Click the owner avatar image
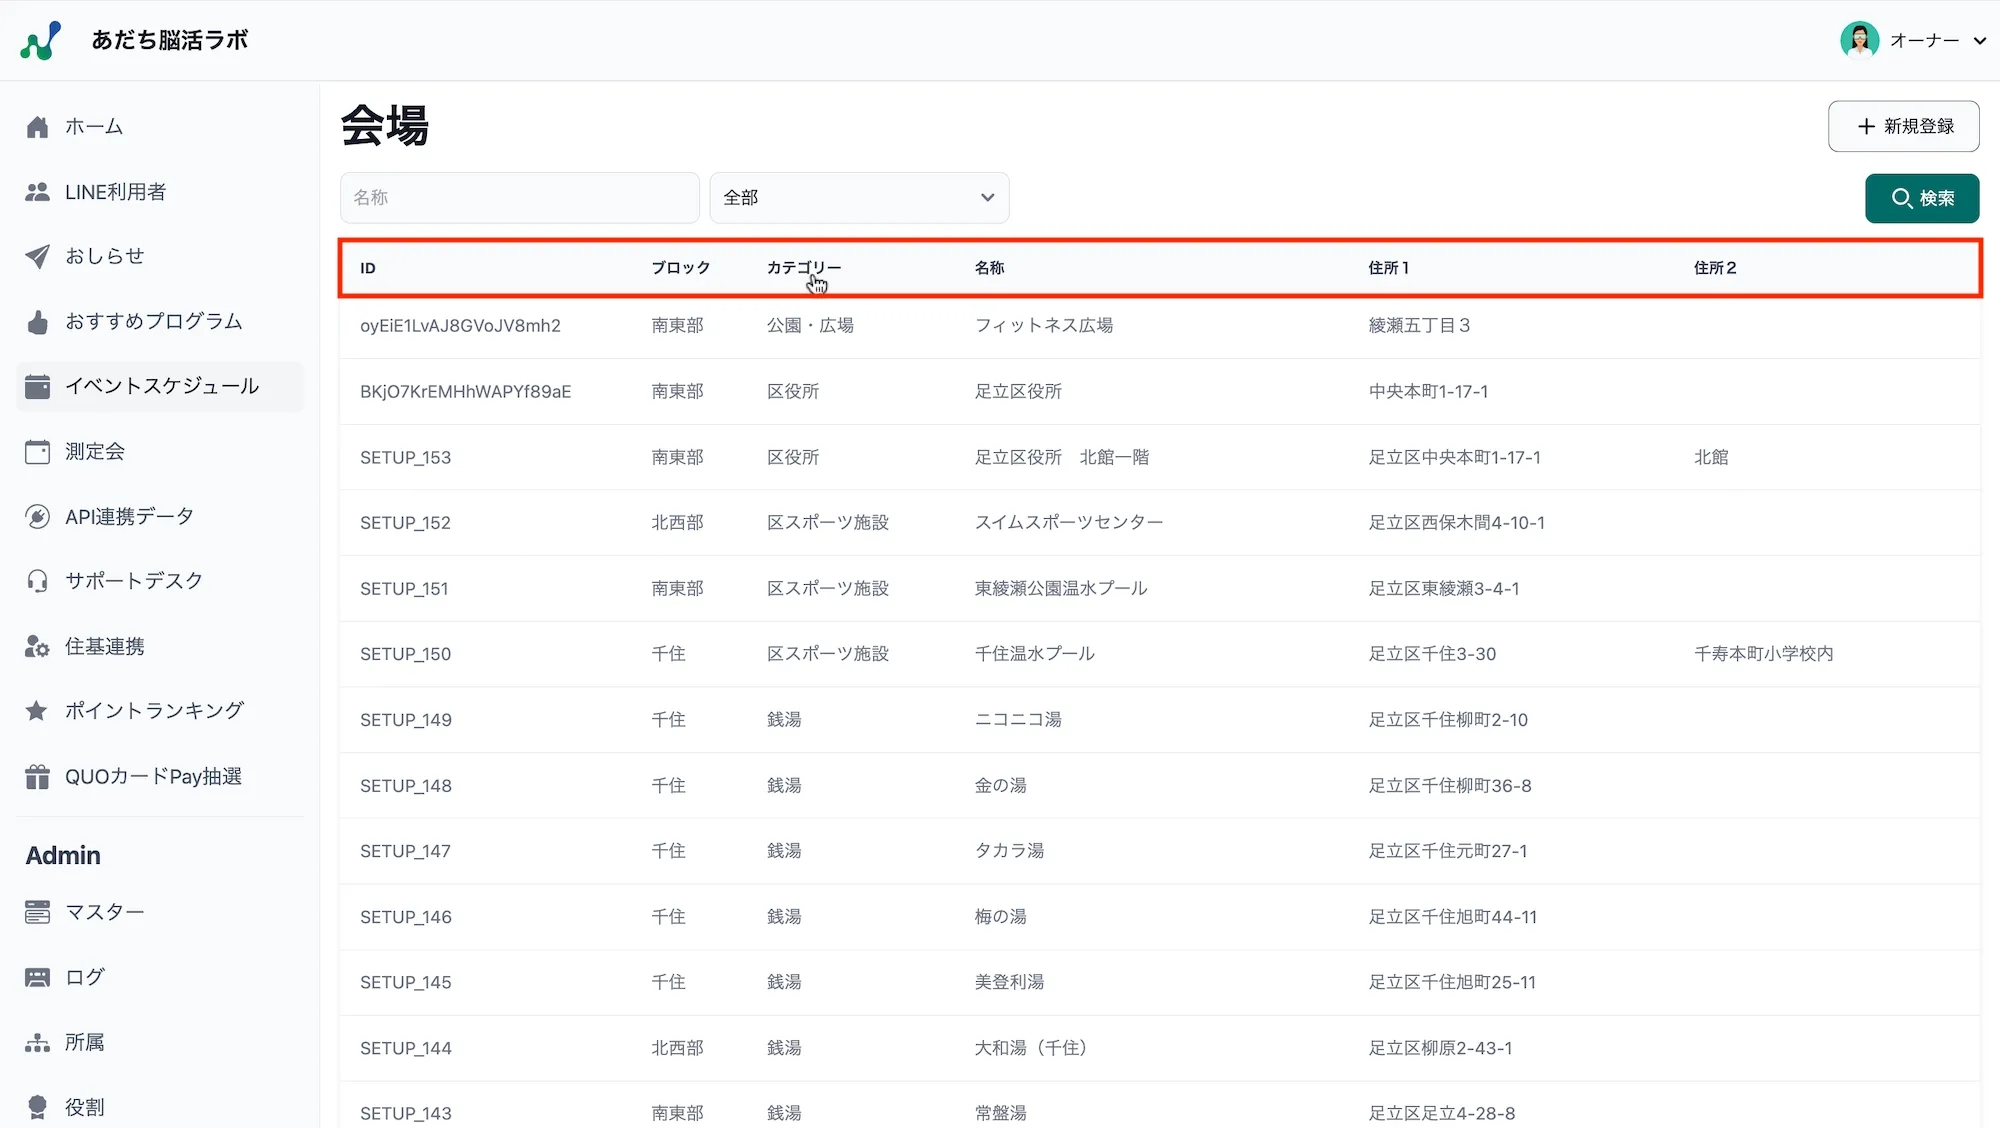The height and width of the screenshot is (1128, 2000). point(1859,41)
